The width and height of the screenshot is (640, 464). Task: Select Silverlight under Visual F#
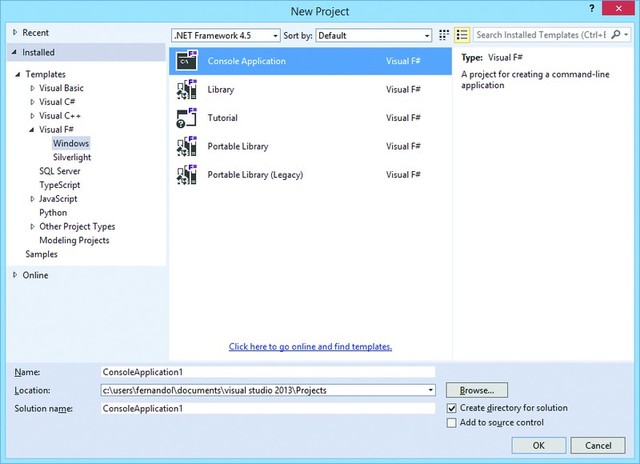pyautogui.click(x=72, y=157)
